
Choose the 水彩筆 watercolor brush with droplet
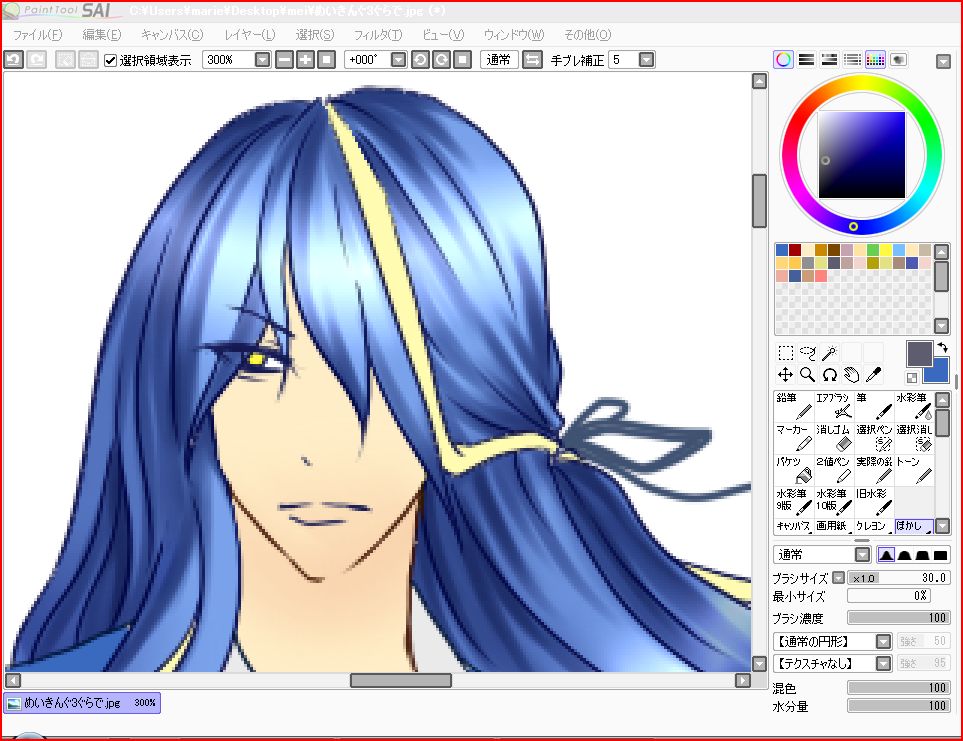(914, 406)
